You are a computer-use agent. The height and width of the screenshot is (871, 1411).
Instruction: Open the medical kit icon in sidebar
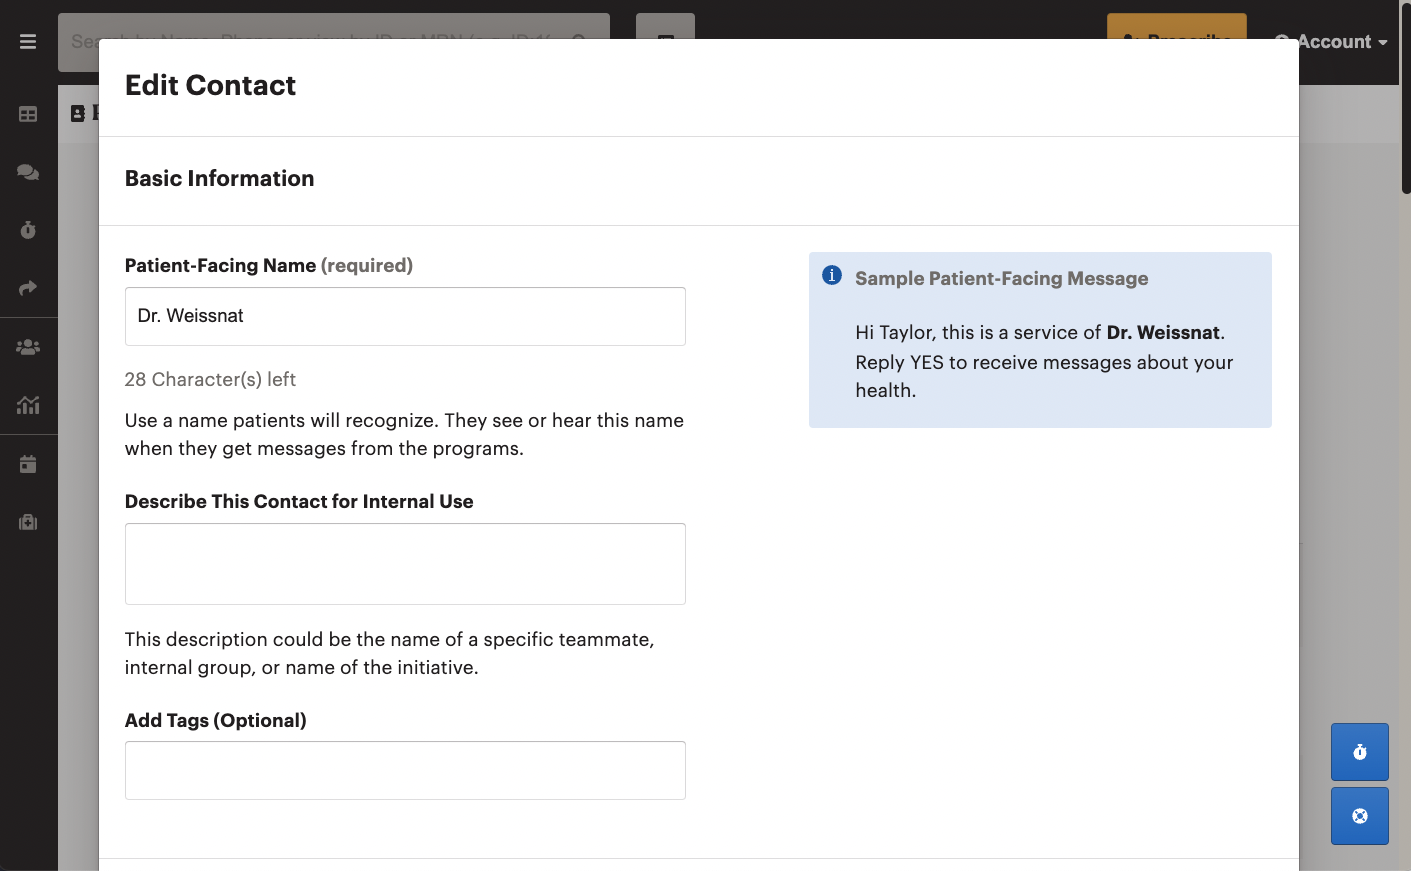tap(28, 522)
